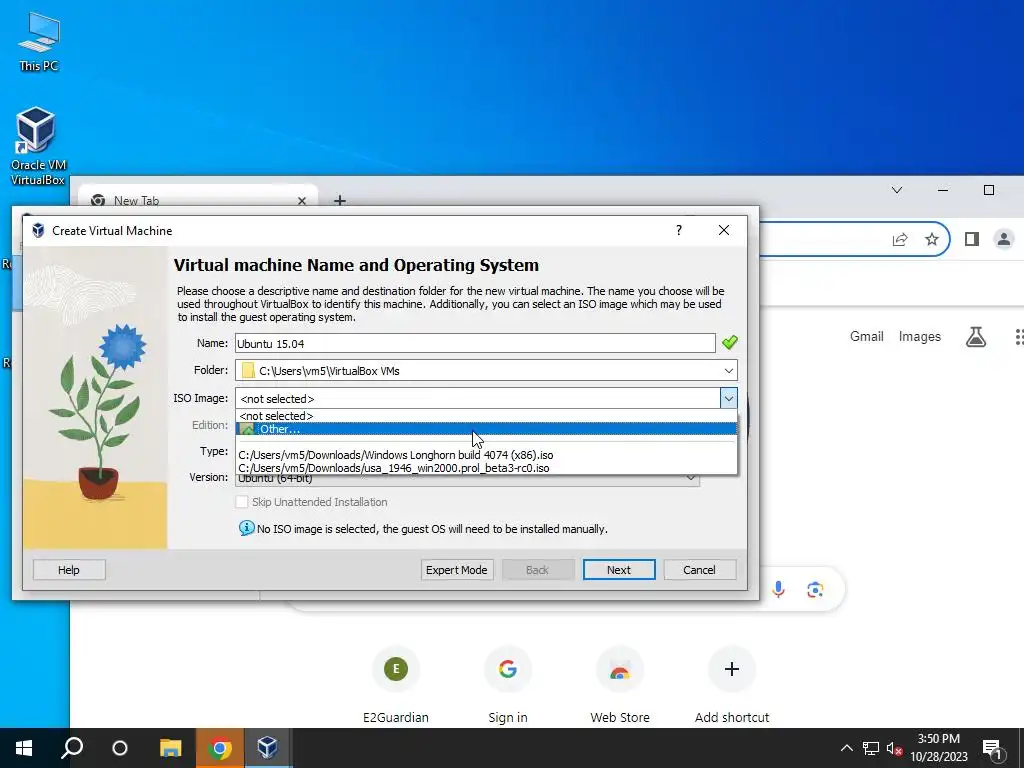Open the Sign in Google shortcut
Image resolution: width=1024 pixels, height=768 pixels.
click(x=507, y=685)
